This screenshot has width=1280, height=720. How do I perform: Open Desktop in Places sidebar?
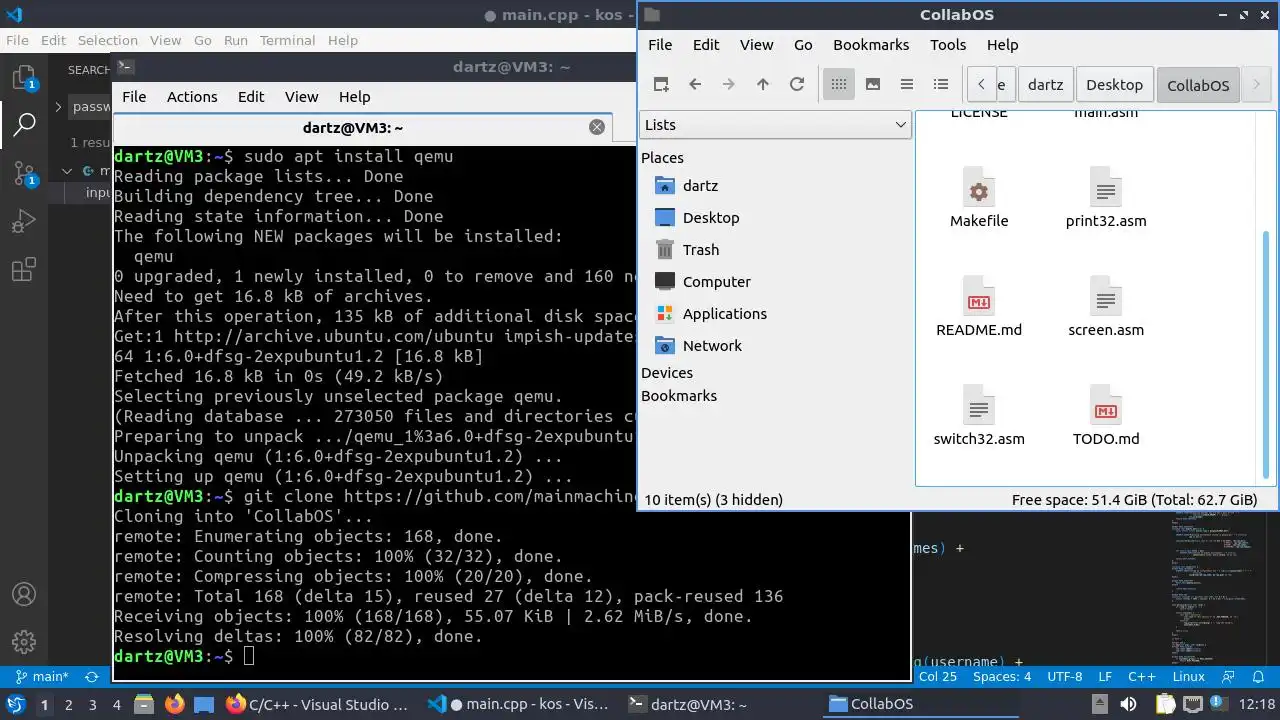[711, 218]
